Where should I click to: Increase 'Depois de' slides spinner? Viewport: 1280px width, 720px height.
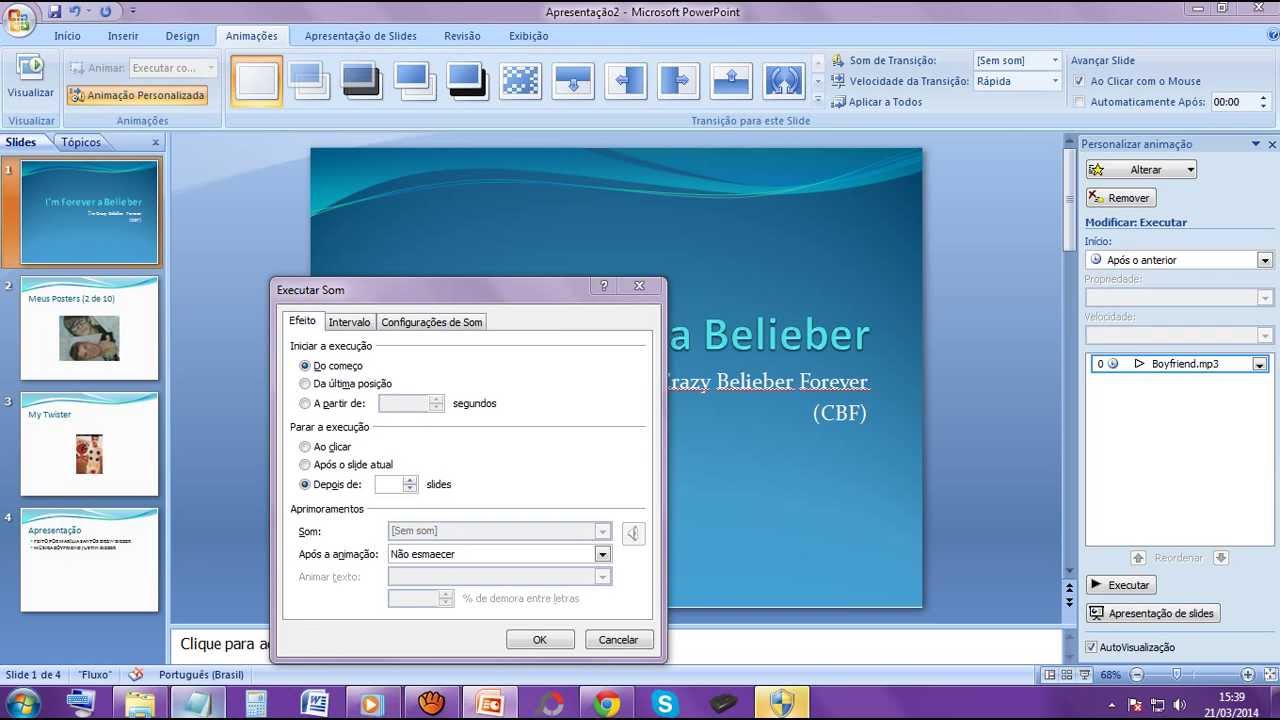click(x=410, y=480)
